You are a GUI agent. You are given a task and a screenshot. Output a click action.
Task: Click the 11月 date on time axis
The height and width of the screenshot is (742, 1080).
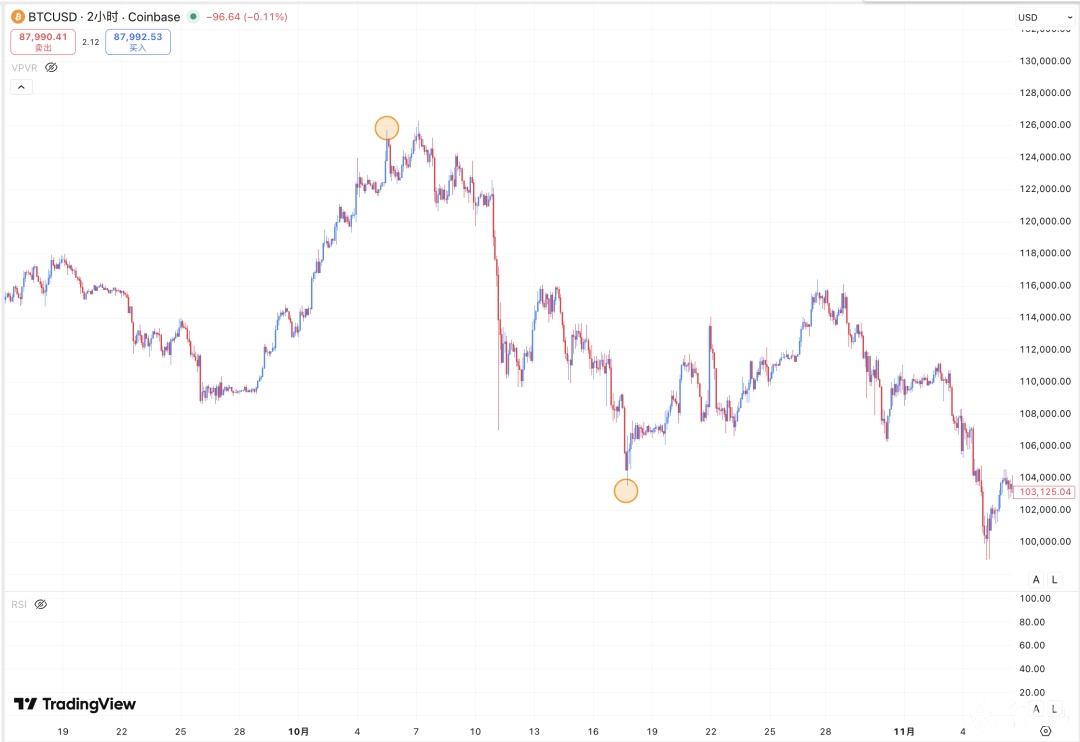pyautogui.click(x=904, y=731)
